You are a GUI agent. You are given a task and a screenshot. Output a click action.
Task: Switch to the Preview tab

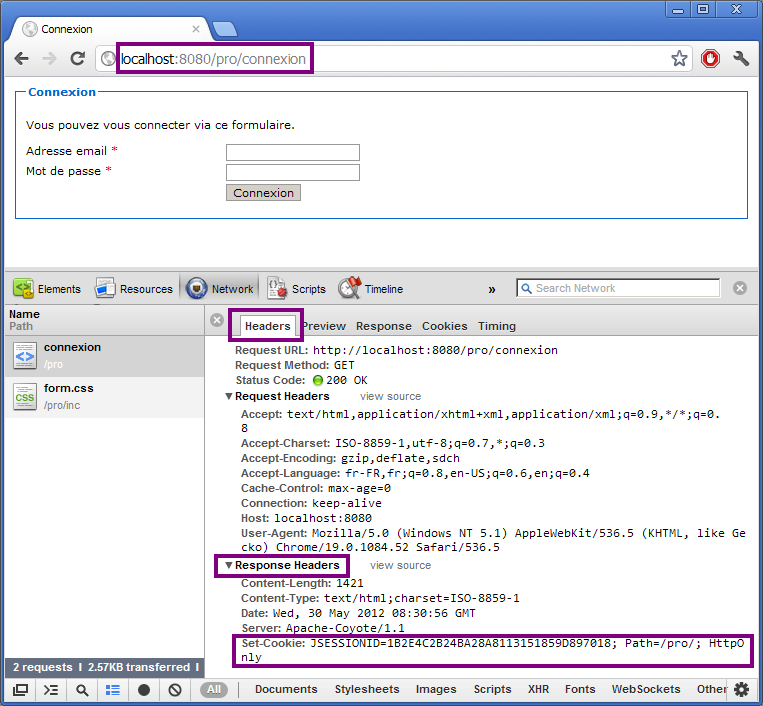(324, 326)
